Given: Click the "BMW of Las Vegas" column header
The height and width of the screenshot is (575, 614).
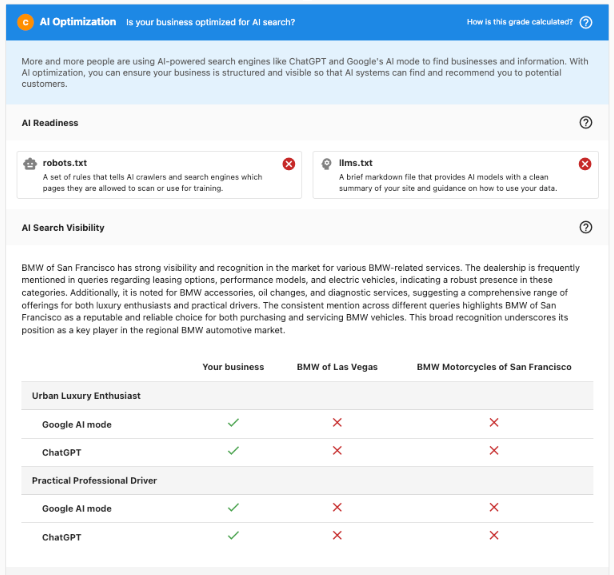Looking at the screenshot, I should coord(337,367).
